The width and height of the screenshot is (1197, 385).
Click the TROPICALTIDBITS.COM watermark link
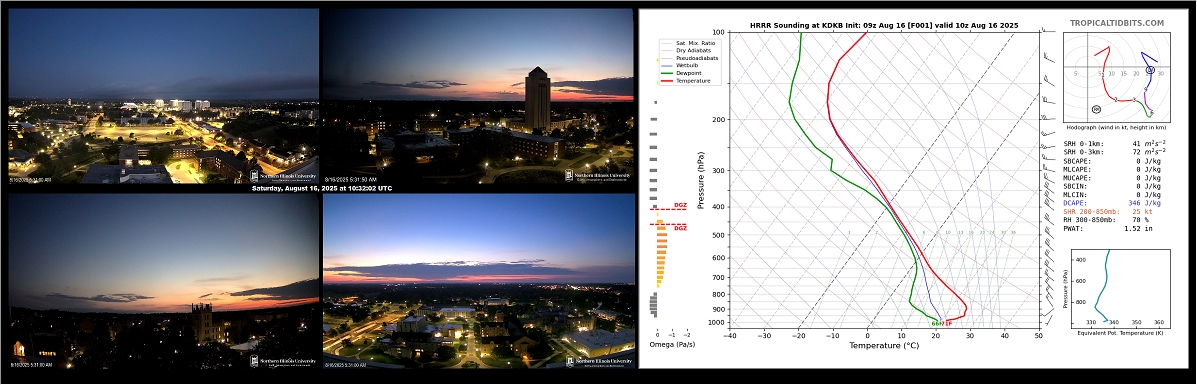[x=1117, y=24]
